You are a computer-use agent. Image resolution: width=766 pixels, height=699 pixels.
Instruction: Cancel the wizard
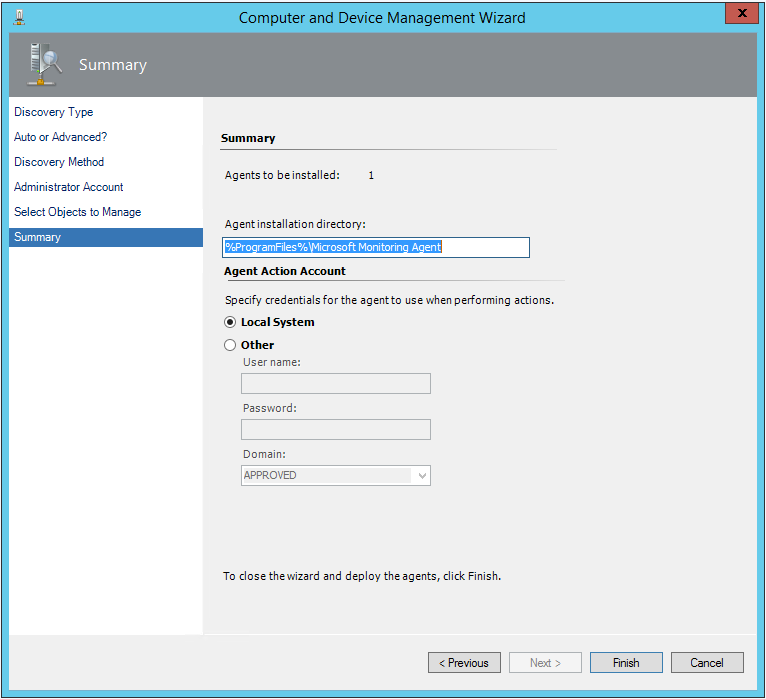(x=706, y=663)
